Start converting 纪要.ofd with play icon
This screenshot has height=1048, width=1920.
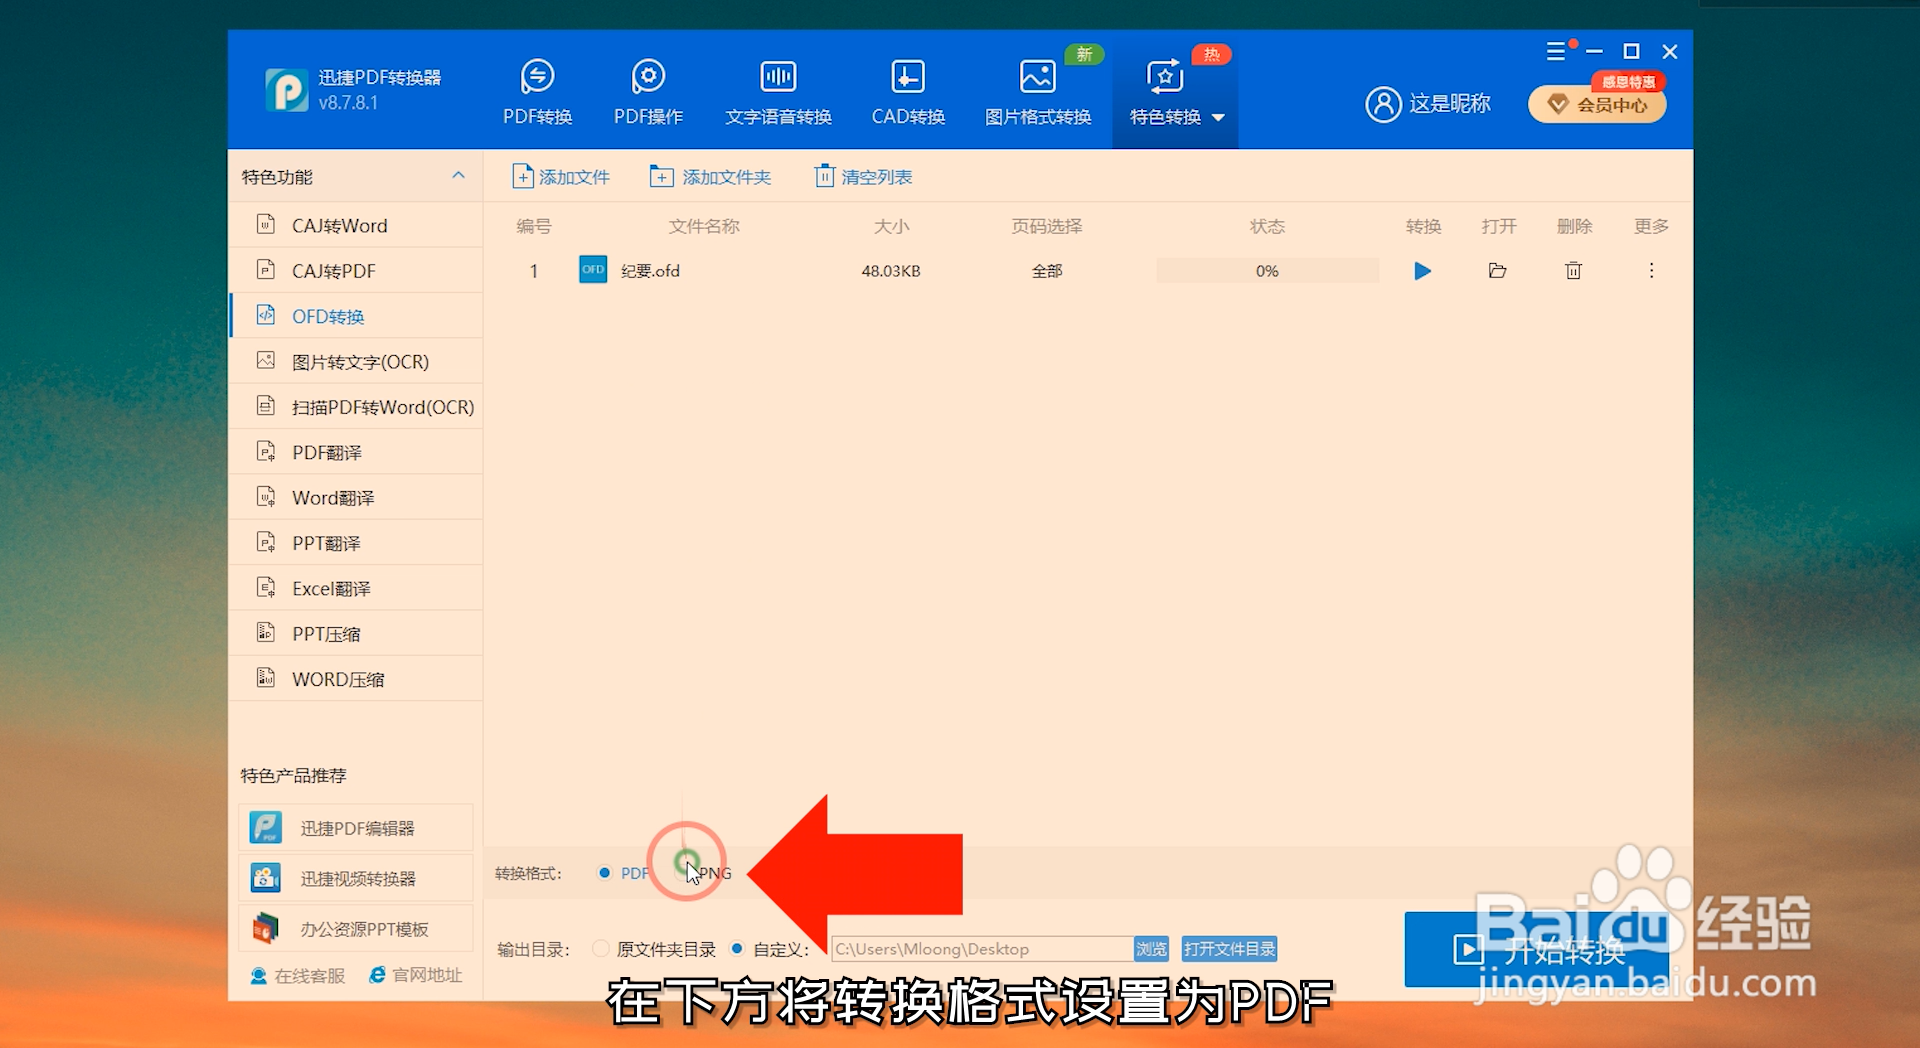click(1422, 271)
